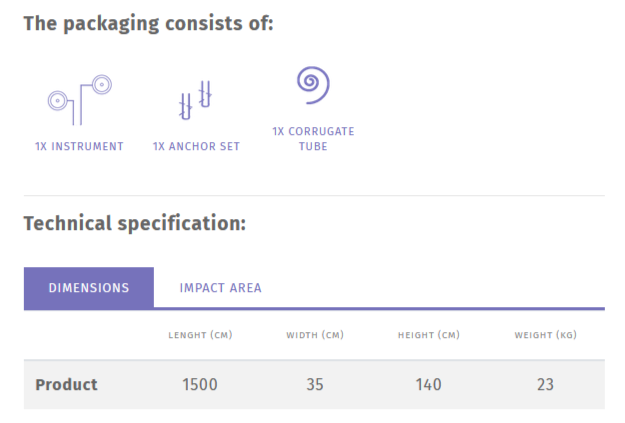This screenshot has width=625, height=423.
Task: Click the 1500 length value
Action: point(200,385)
